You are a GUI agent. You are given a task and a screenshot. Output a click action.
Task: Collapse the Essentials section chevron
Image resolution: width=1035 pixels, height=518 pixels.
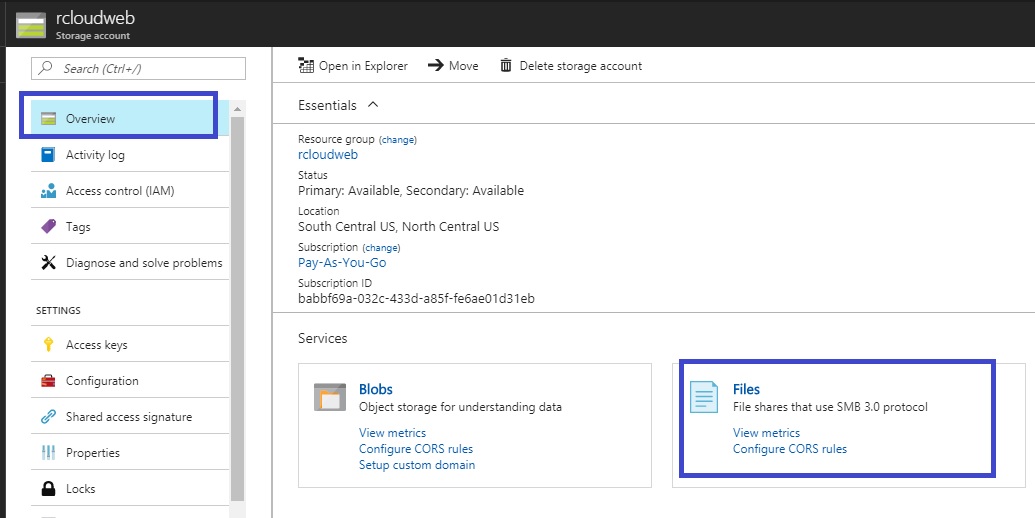pos(373,105)
